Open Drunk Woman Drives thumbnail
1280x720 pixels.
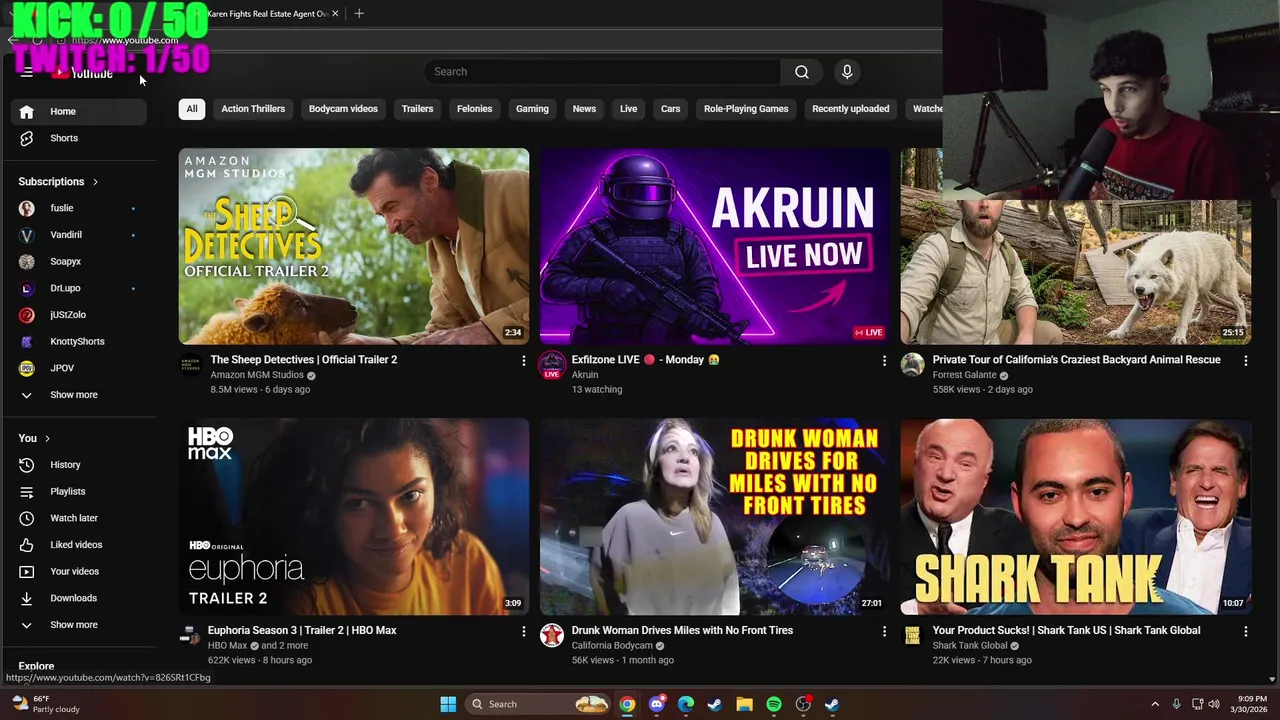715,517
